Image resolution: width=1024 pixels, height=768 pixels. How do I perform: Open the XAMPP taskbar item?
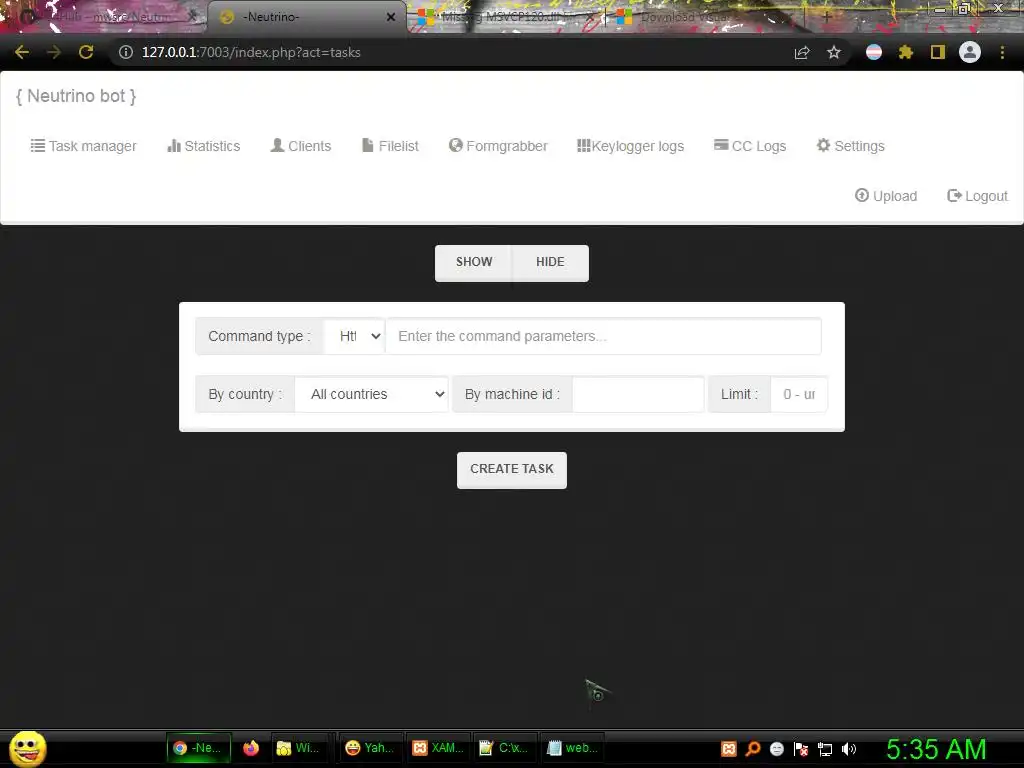point(438,748)
